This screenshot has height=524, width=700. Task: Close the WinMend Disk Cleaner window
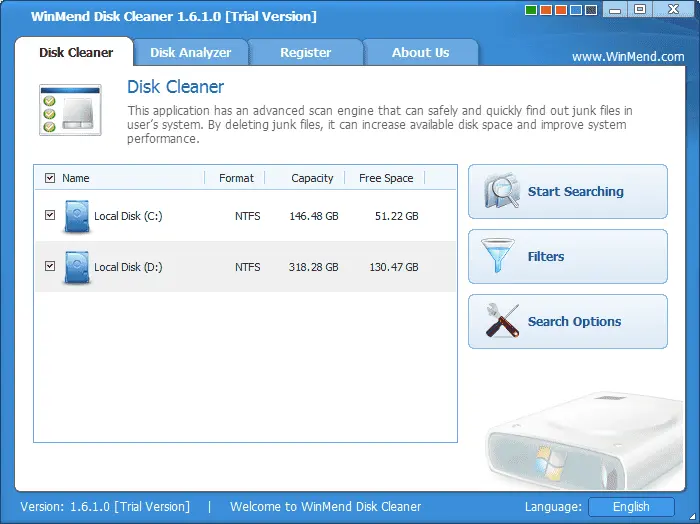click(x=673, y=9)
